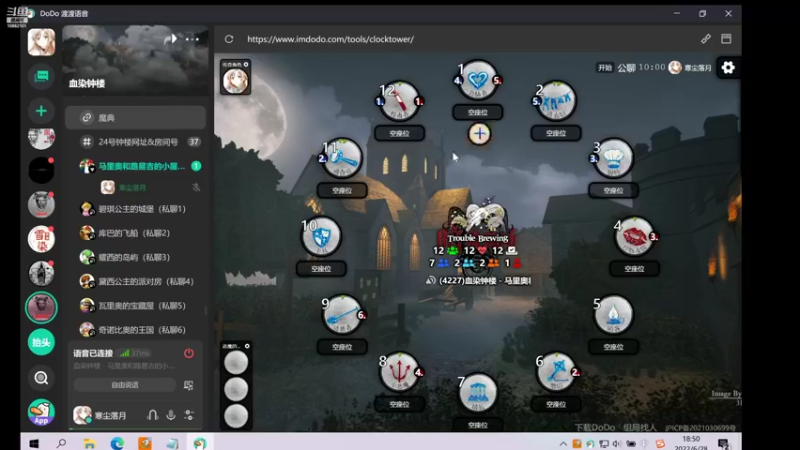Disconnect voice with red power icon
Image resolution: width=800 pixels, height=450 pixels.
click(x=189, y=353)
